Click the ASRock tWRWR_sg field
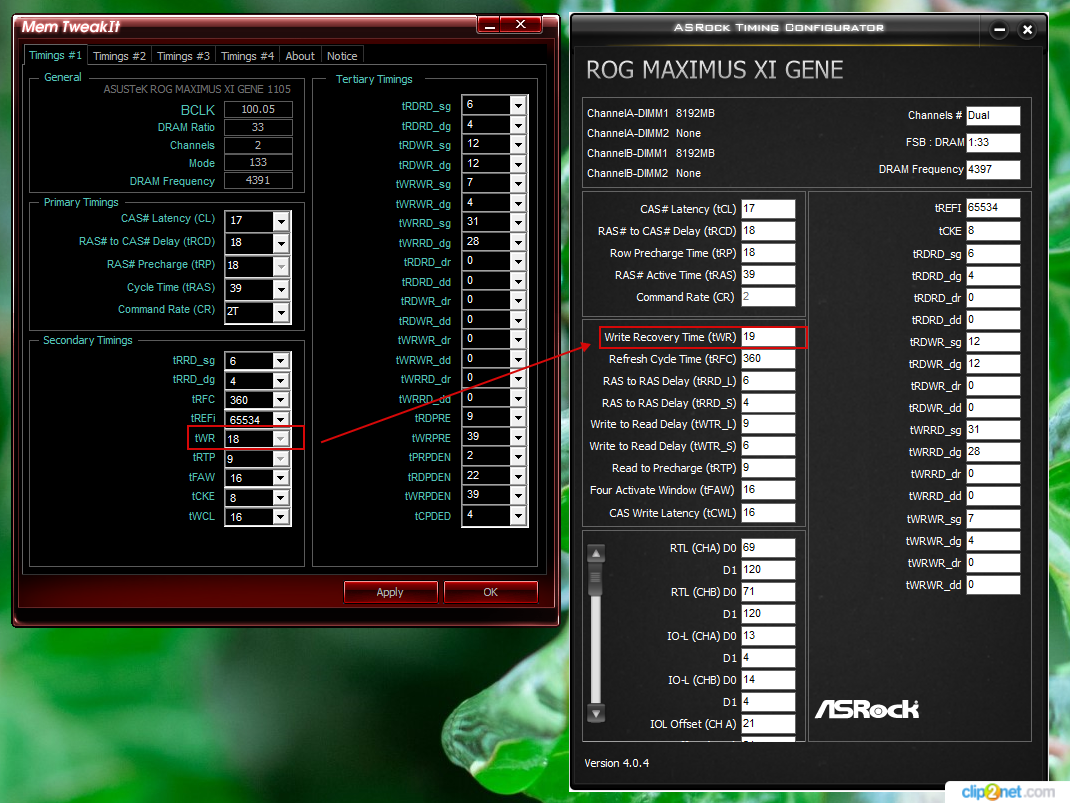The height and width of the screenshot is (803, 1070). coord(993,519)
